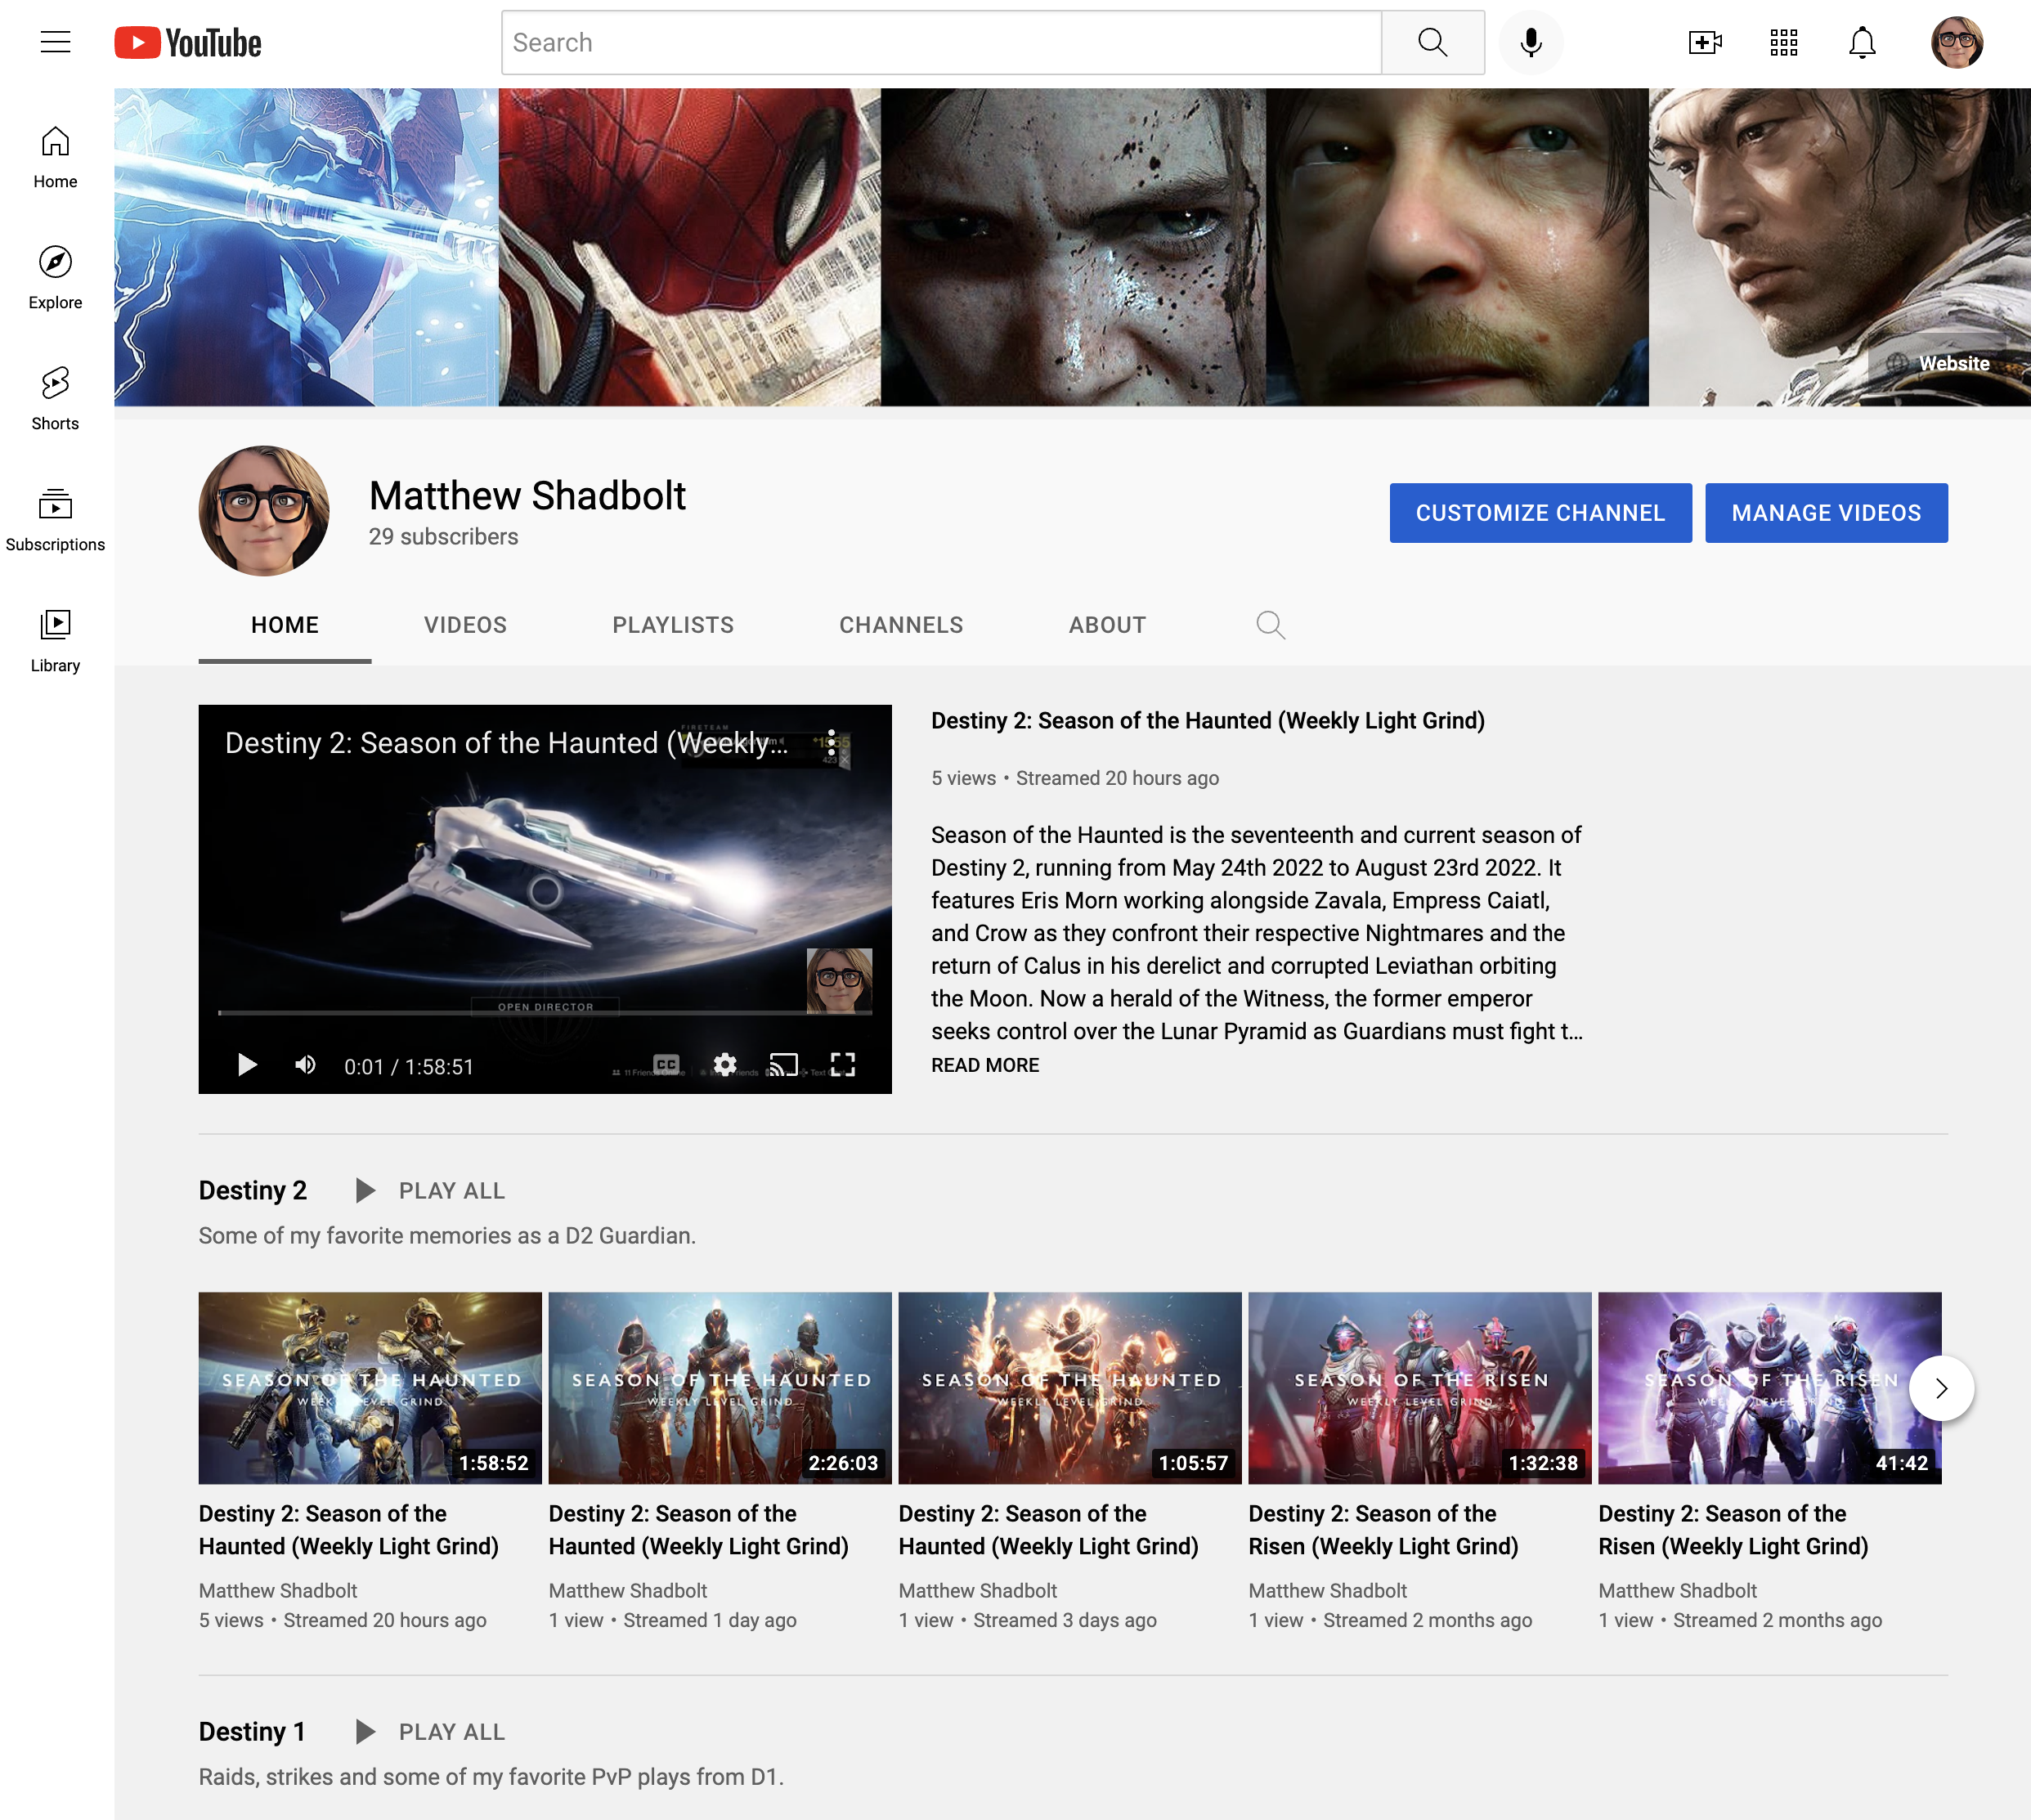Open the hamburger guide menu
The image size is (2031, 1820).
56,42
